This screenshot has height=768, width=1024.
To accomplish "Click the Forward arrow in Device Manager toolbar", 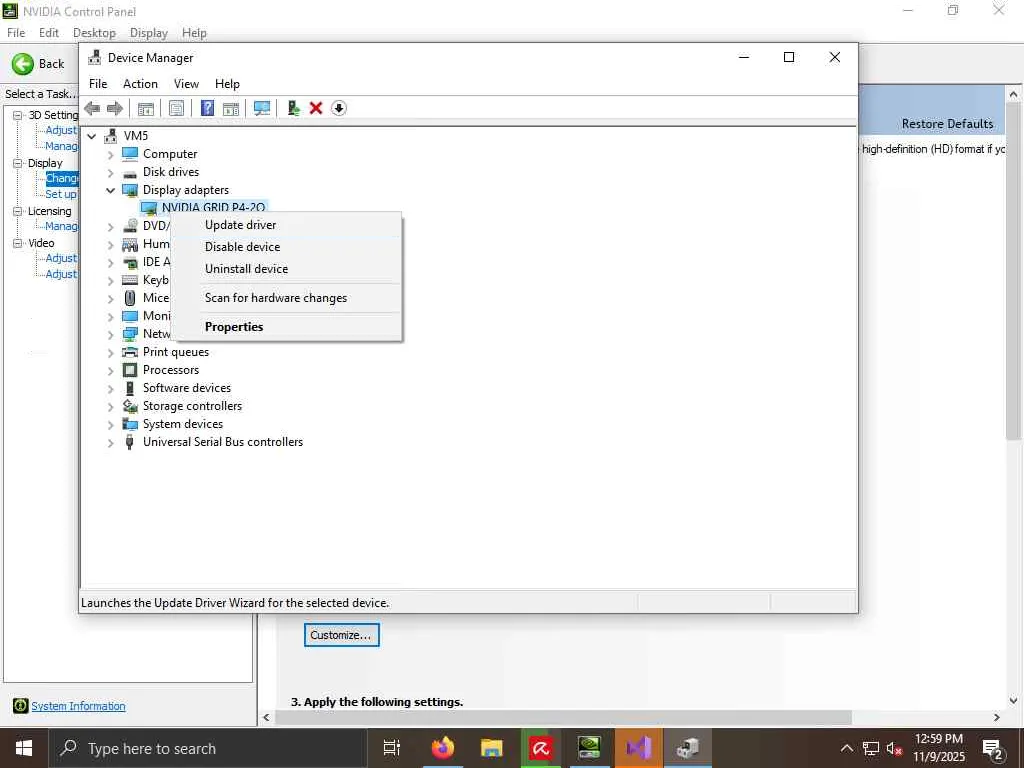I will 115,108.
